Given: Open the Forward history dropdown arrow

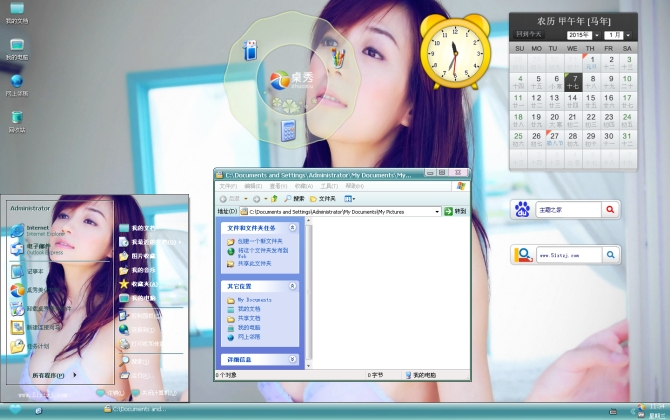Looking at the screenshot, I should [x=265, y=199].
